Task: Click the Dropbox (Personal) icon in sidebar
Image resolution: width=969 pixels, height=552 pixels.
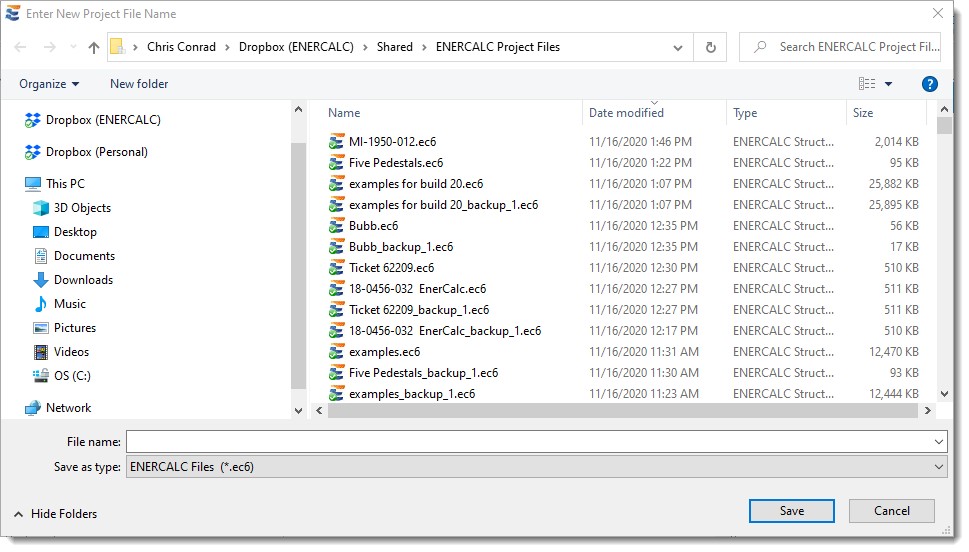Action: (x=33, y=152)
